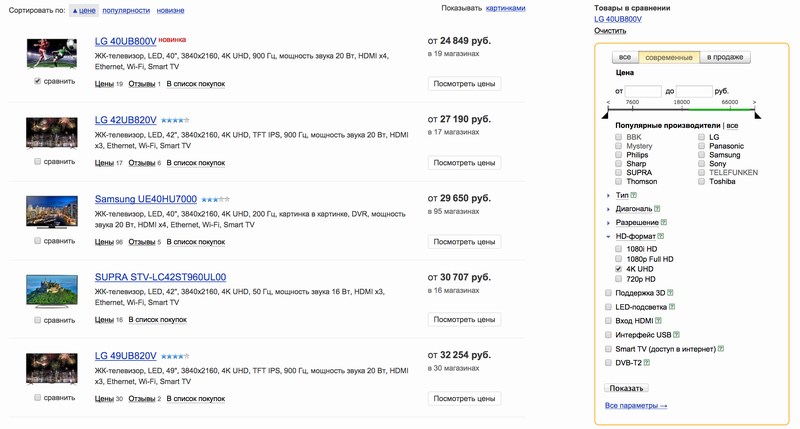800x429 pixels.
Task: Open help icon next to Диагональ
Action: click(x=657, y=209)
